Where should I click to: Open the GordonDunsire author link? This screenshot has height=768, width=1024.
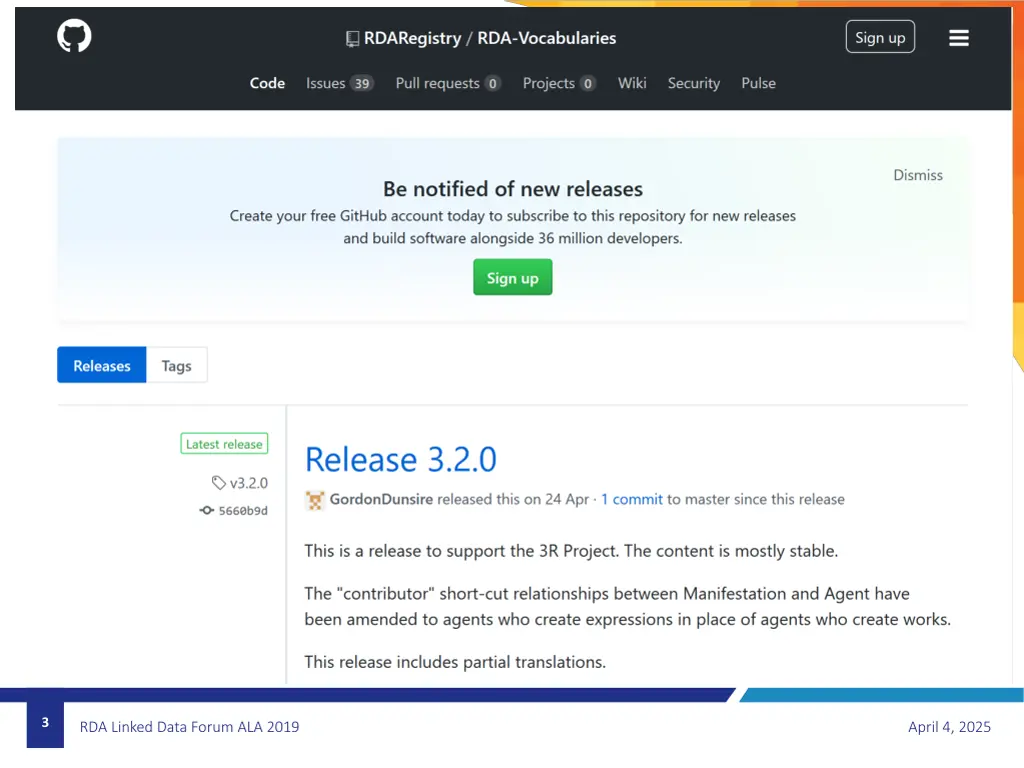click(x=381, y=500)
